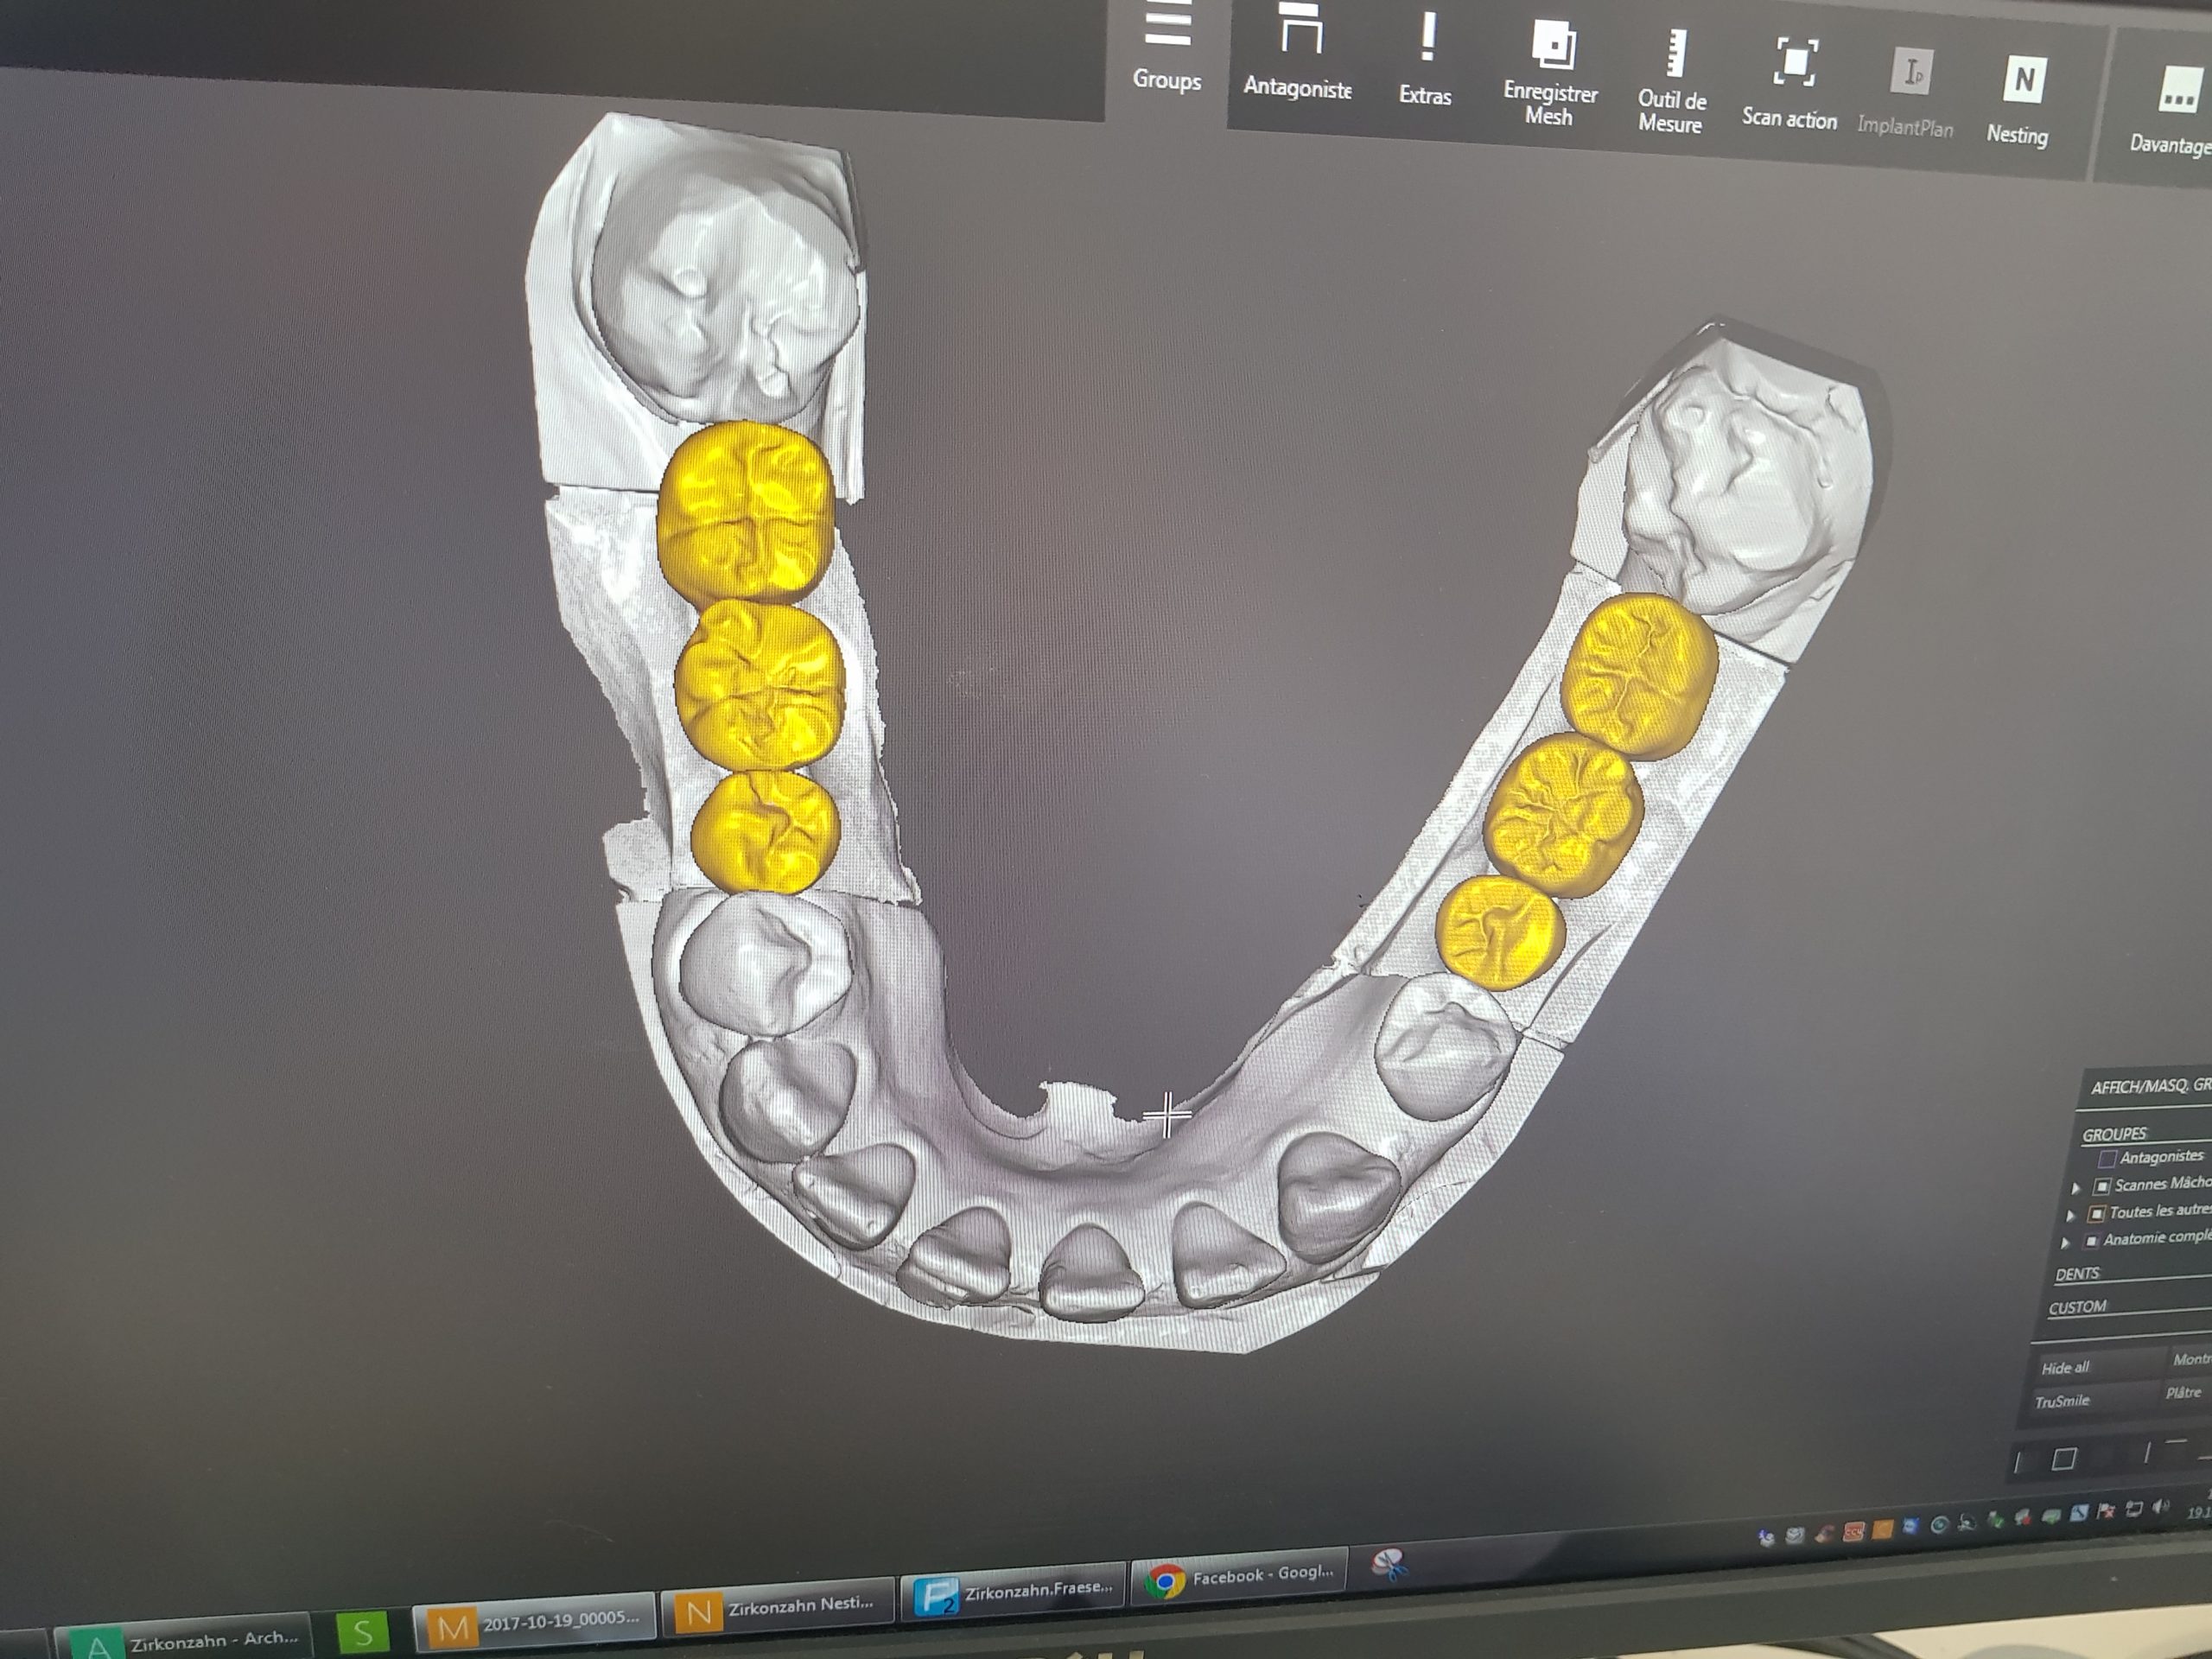Open the DENTS section header

coord(2077,1274)
